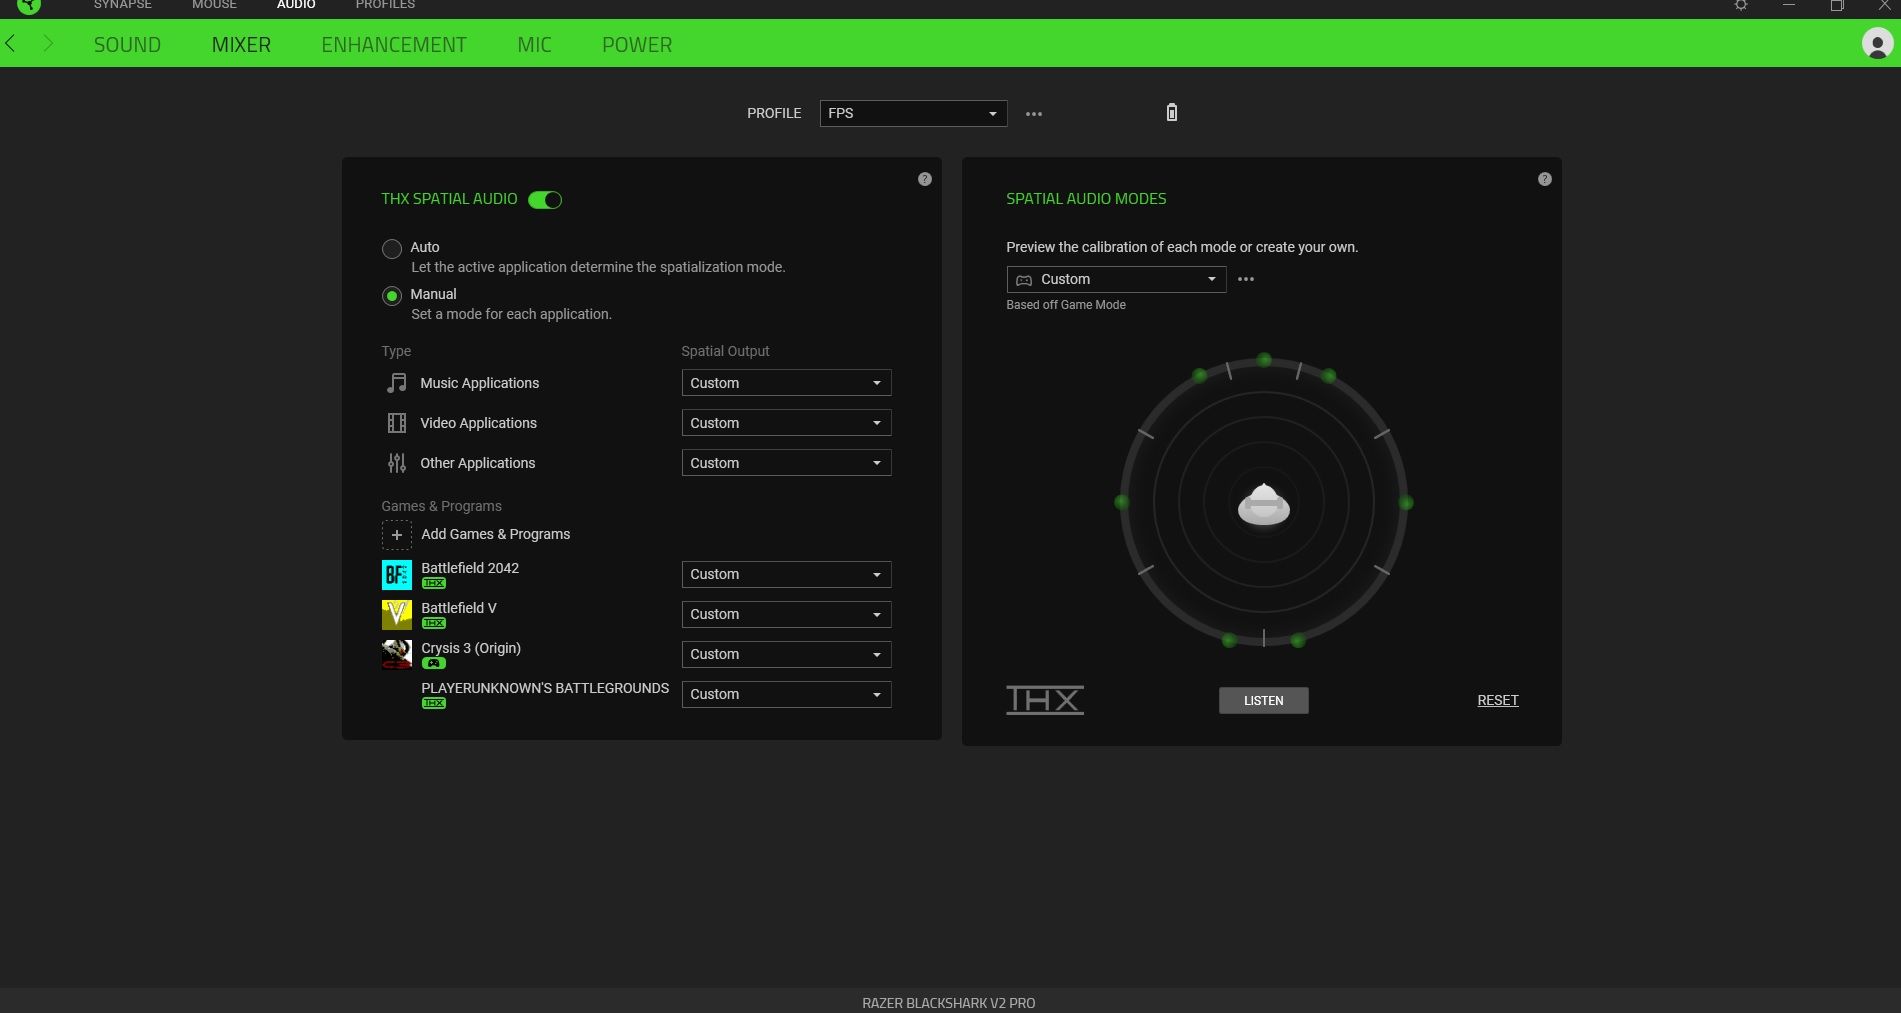Viewport: 1901px width, 1013px height.
Task: Click the Crysis 3 (Origin) entry name
Action: [471, 648]
